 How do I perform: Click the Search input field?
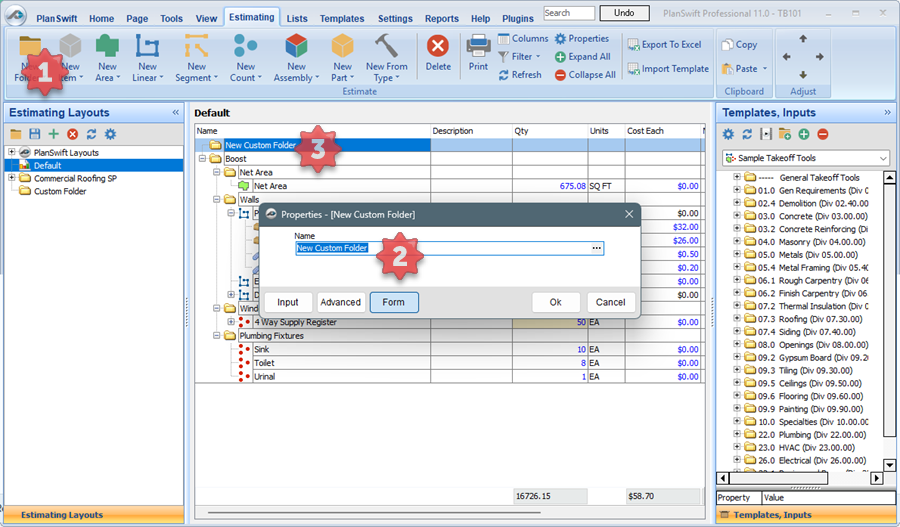[x=569, y=13]
